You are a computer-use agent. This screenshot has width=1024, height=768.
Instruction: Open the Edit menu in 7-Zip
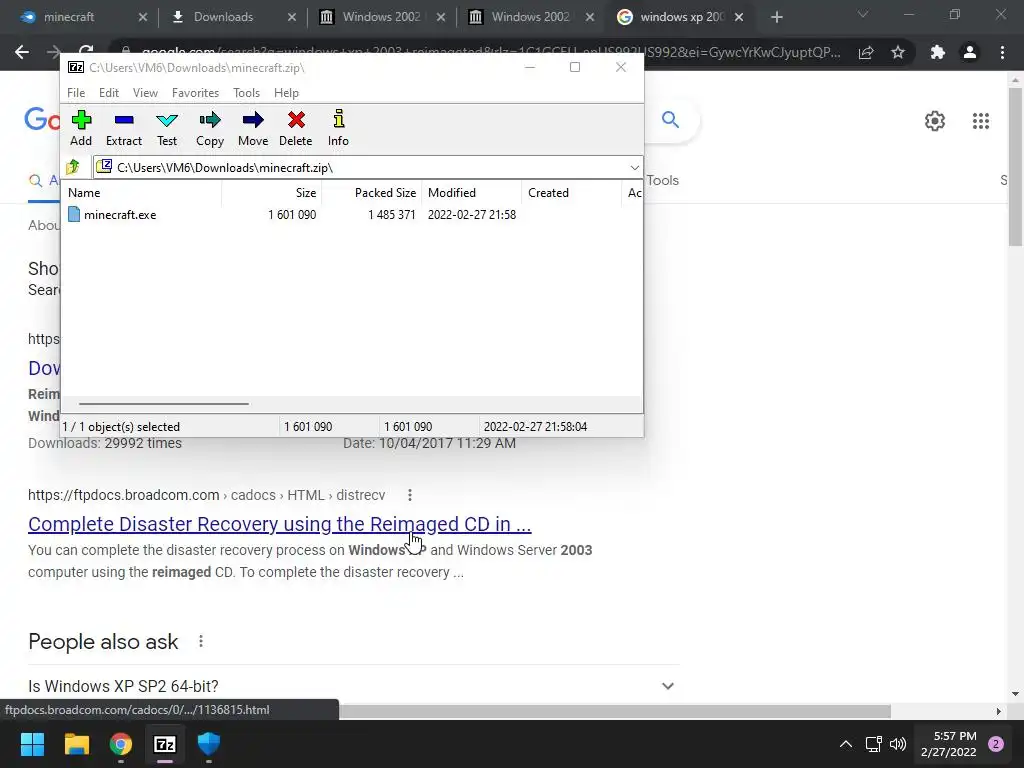[108, 93]
